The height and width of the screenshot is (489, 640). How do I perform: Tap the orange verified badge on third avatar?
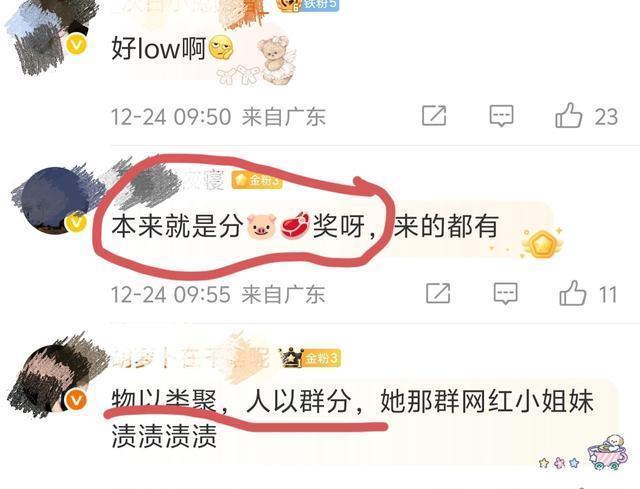click(76, 399)
